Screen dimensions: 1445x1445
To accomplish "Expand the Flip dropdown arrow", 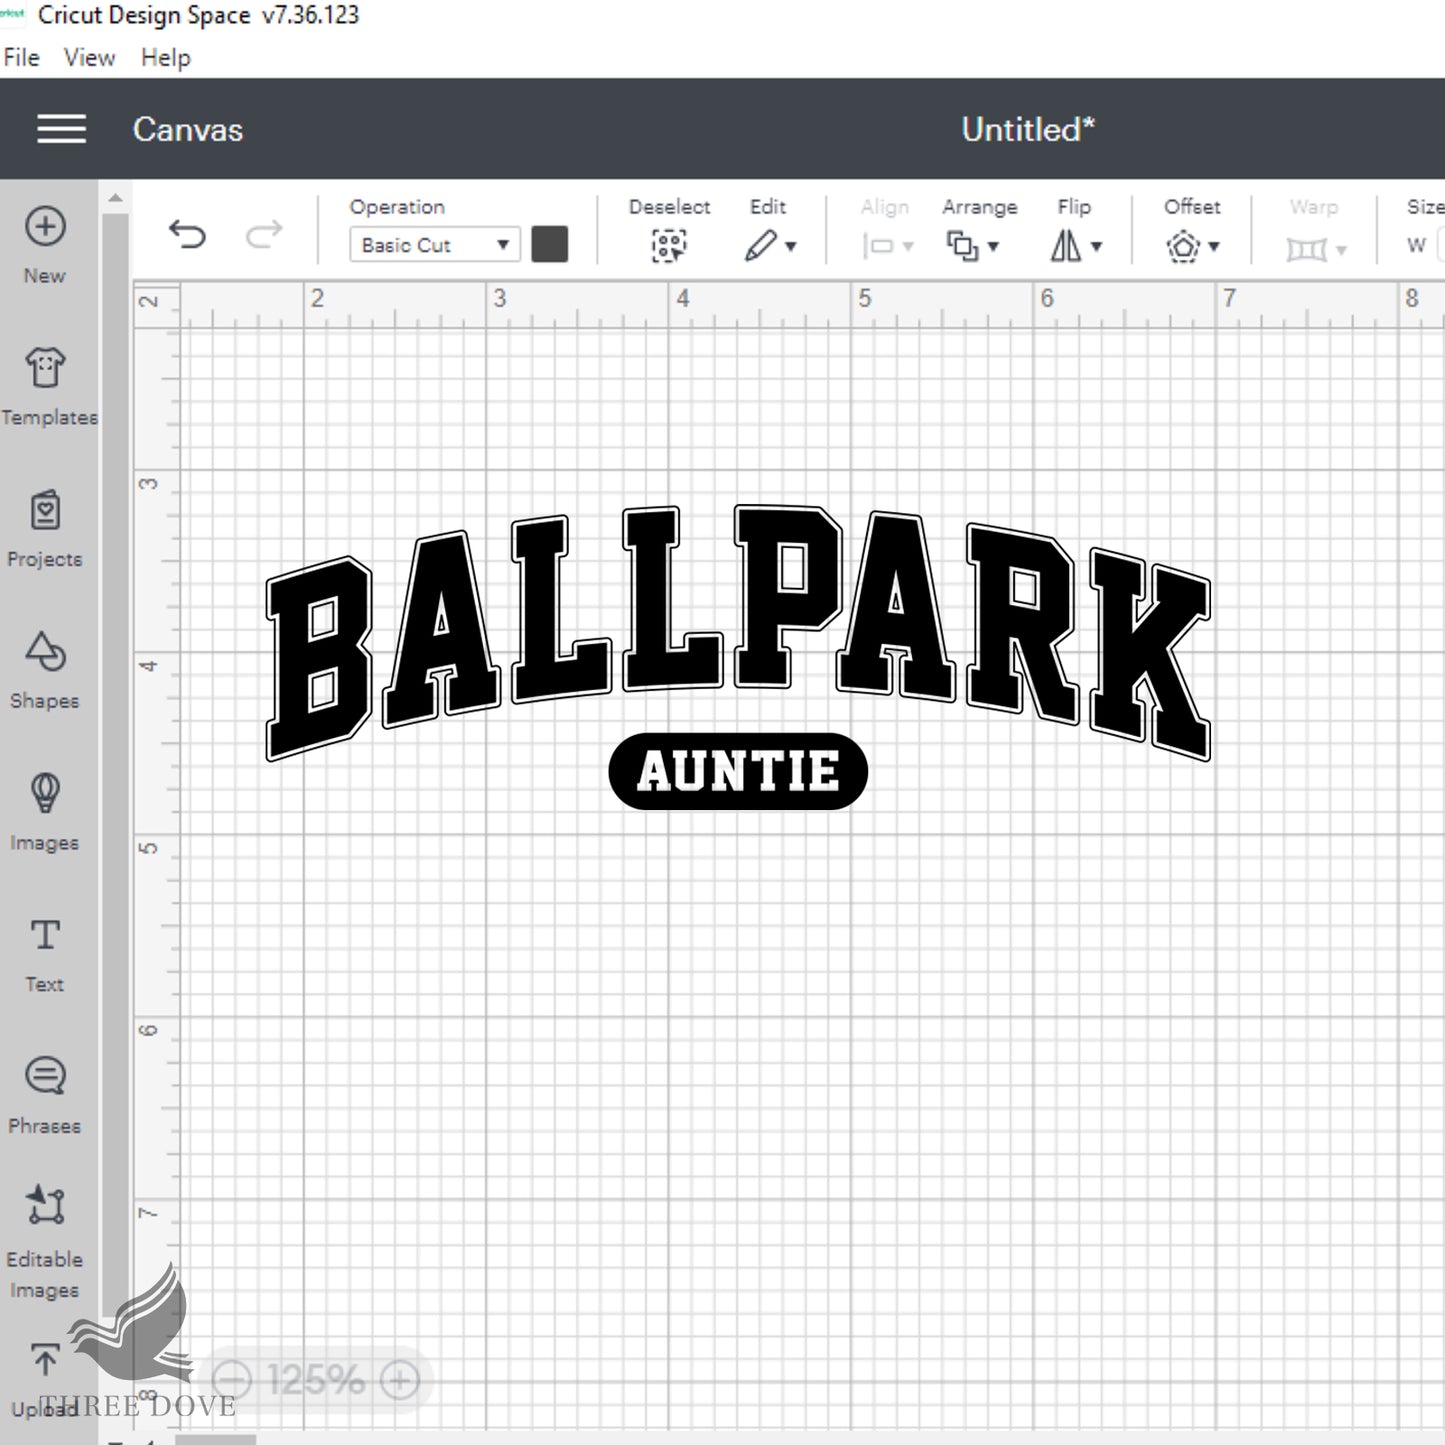I will (1096, 247).
